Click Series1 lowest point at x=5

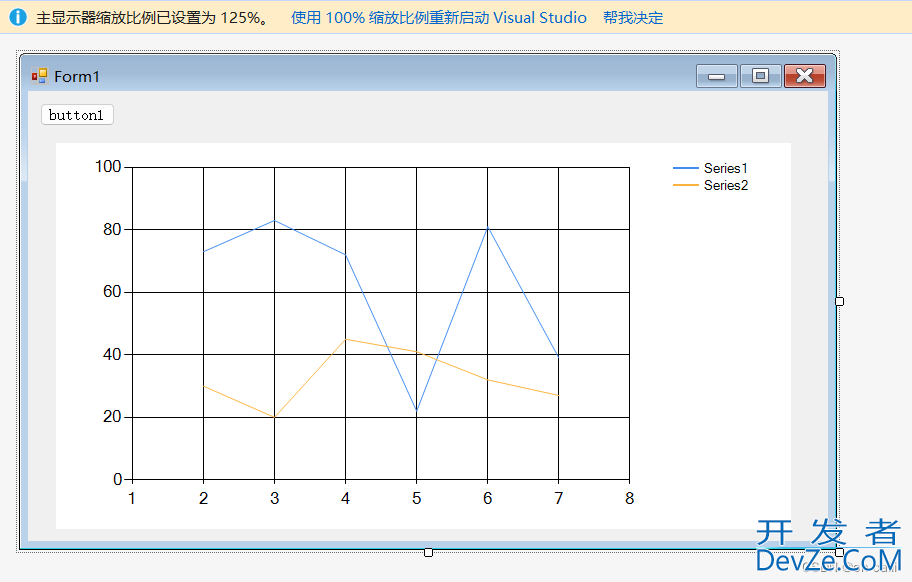point(416,411)
